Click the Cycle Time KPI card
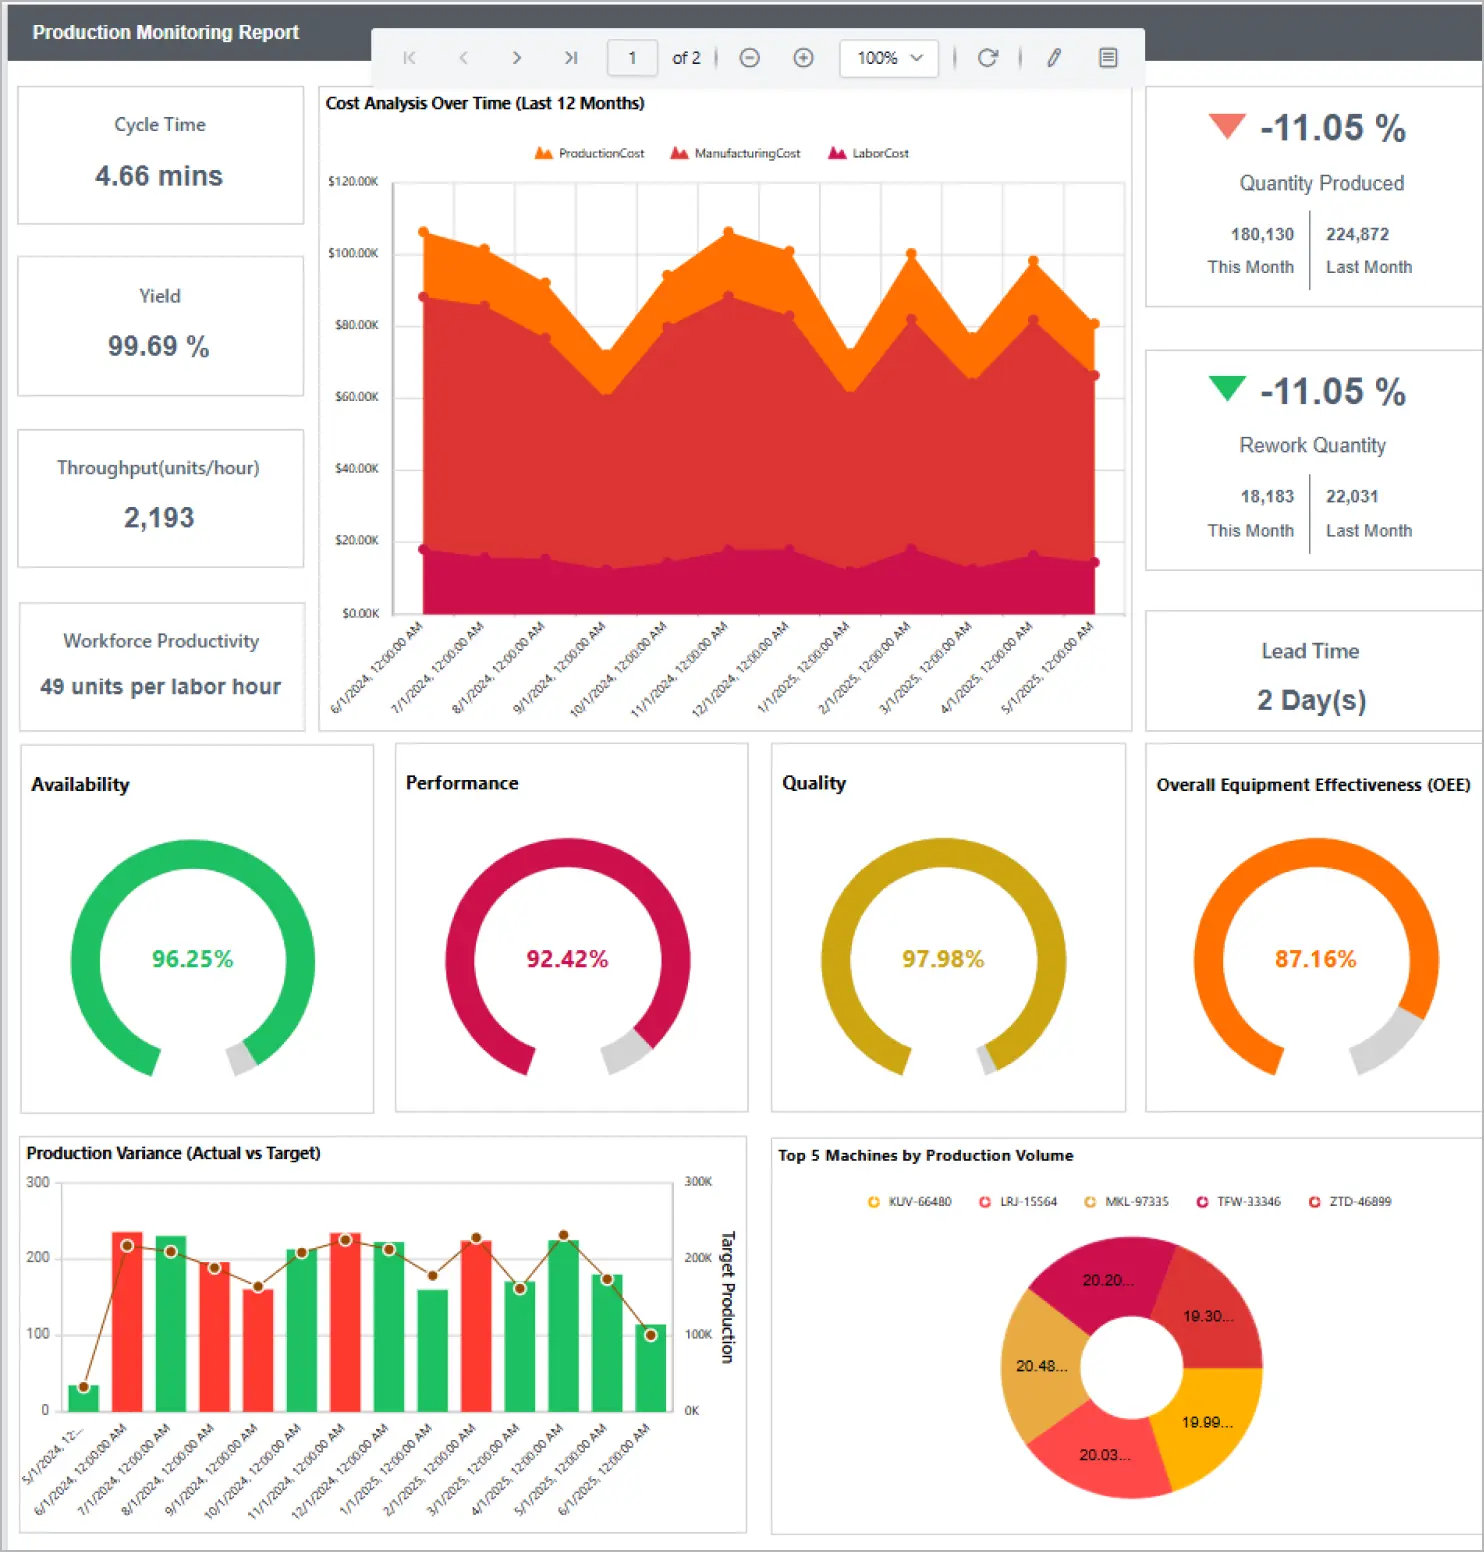1484x1552 pixels. click(160, 154)
